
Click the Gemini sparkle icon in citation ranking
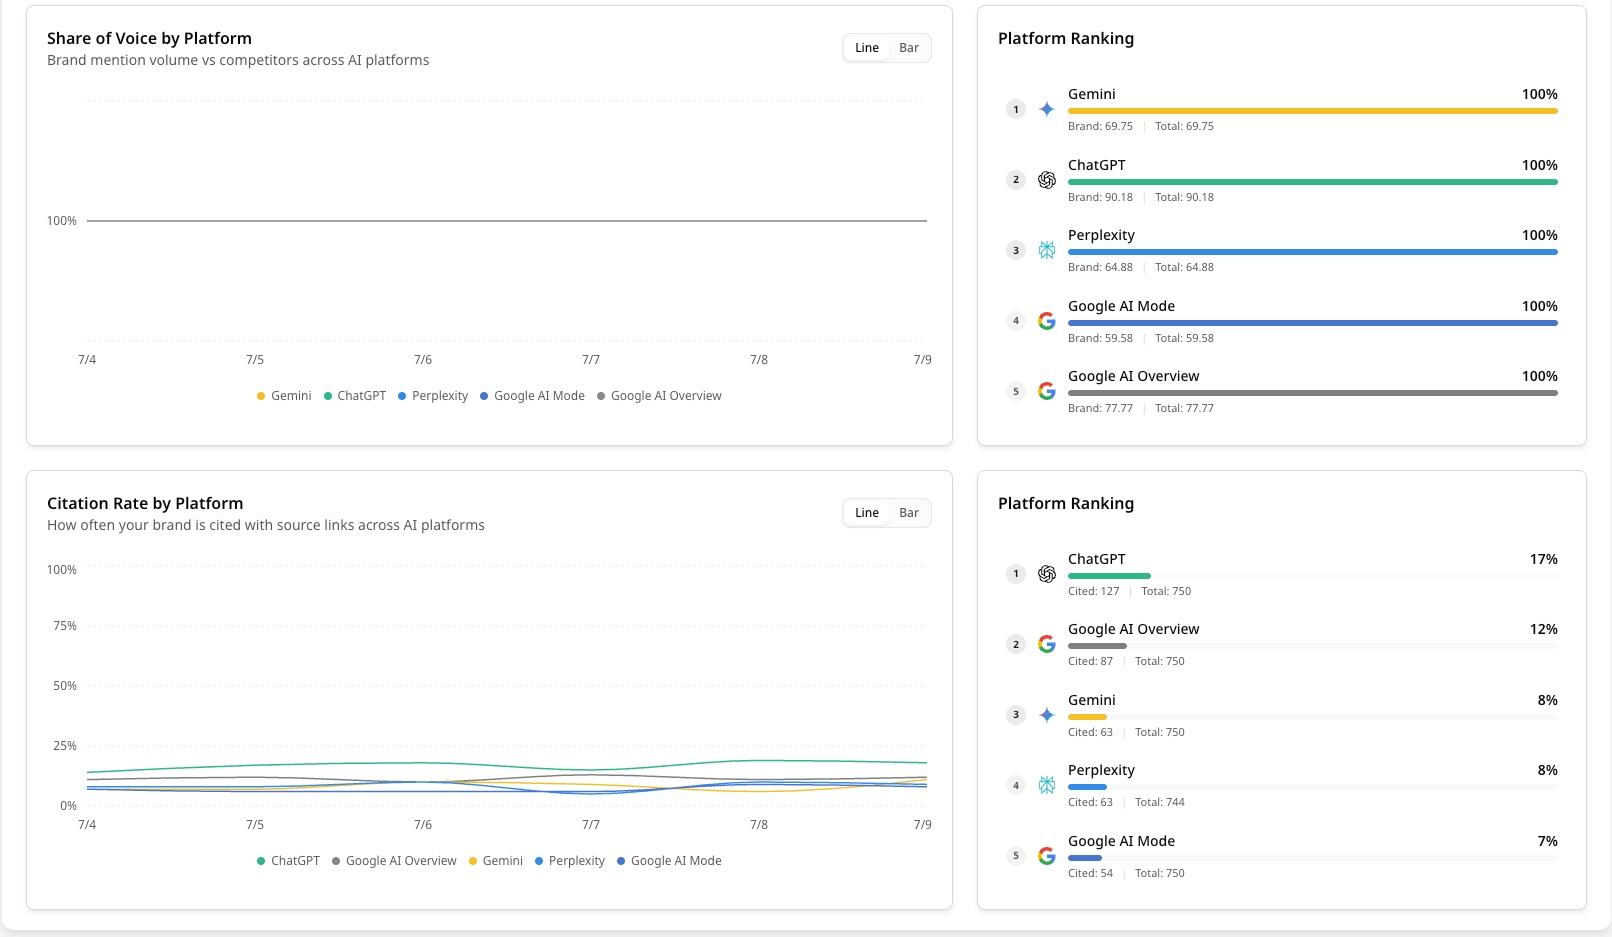click(1047, 715)
